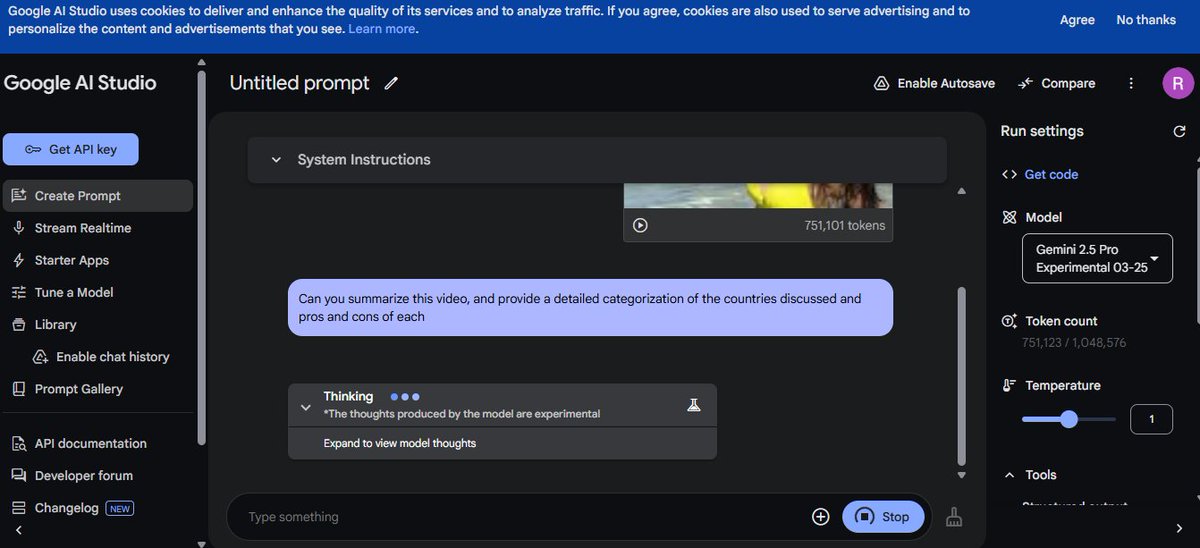The width and height of the screenshot is (1200, 548).
Task: Click the Type something prompt input
Action: pos(520,517)
